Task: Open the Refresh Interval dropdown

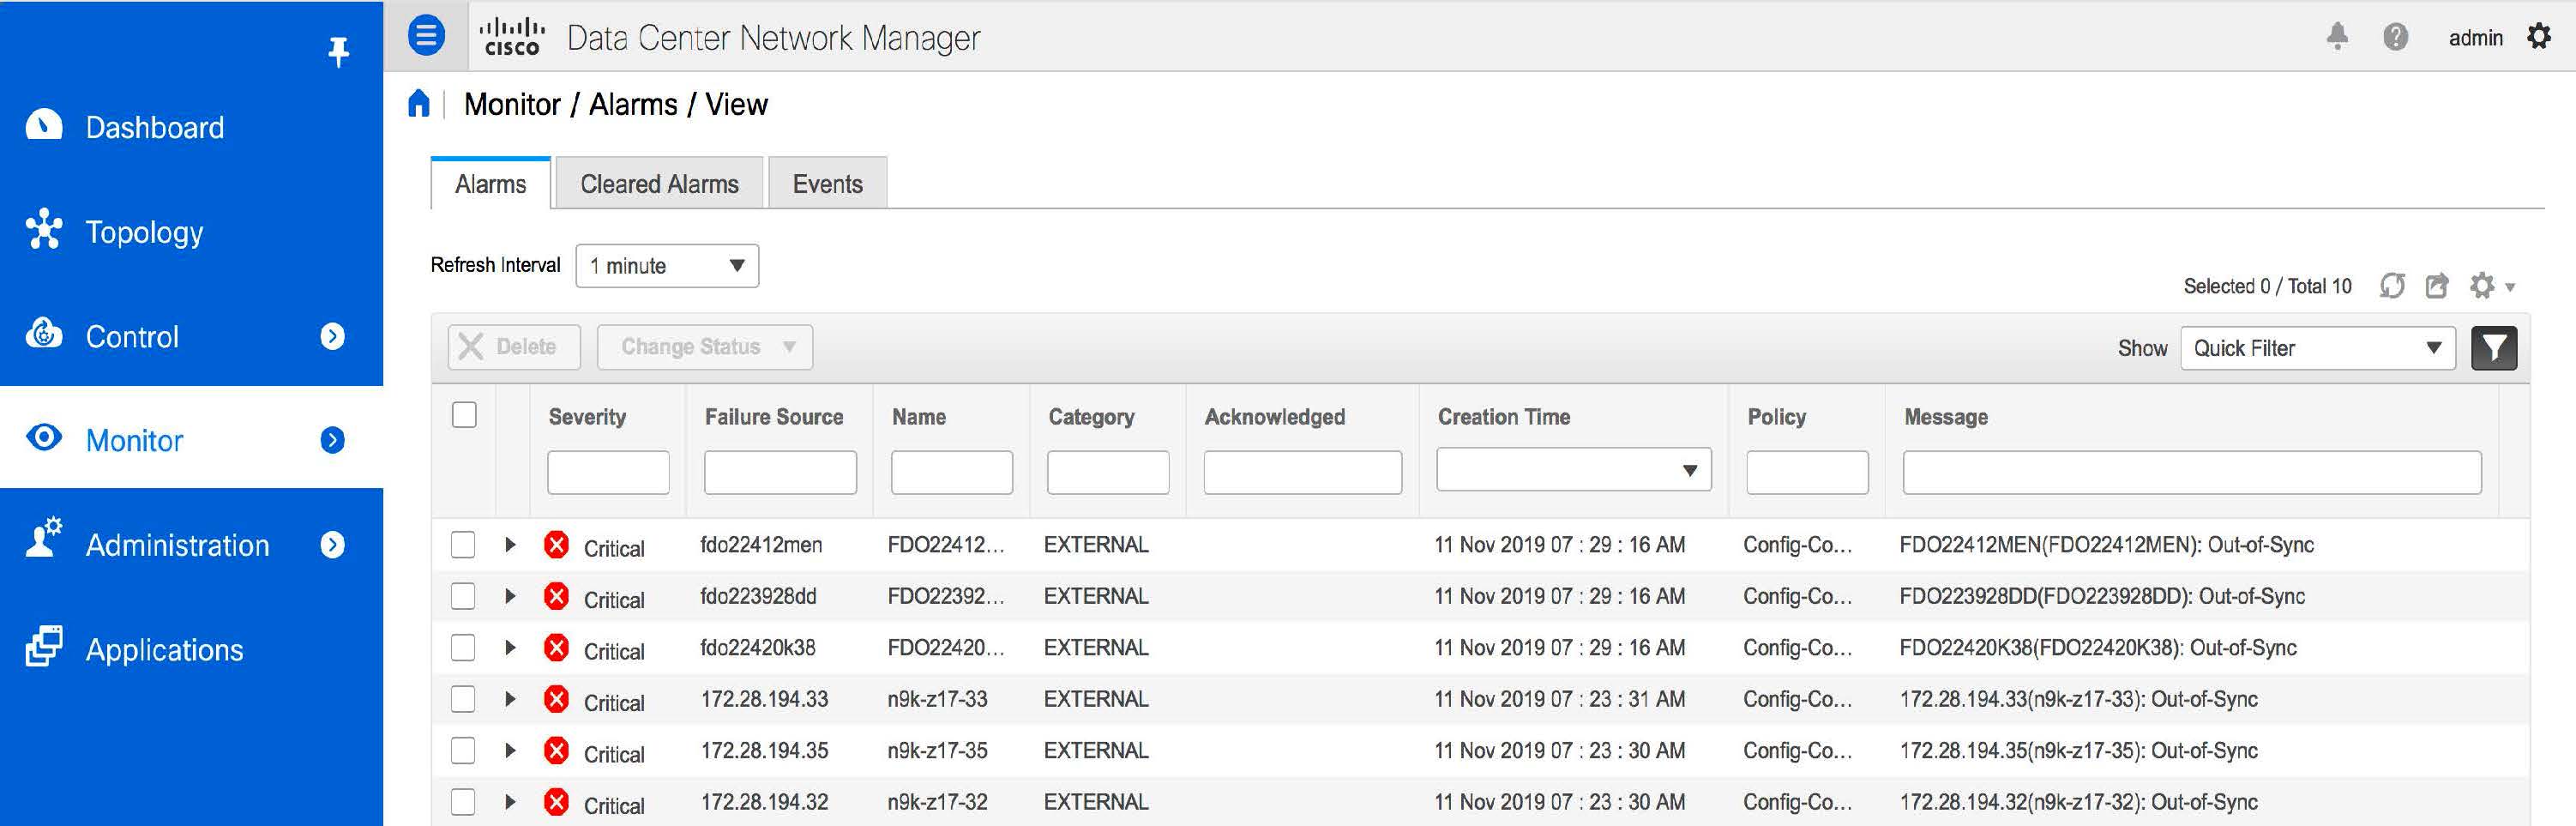Action: [x=667, y=266]
